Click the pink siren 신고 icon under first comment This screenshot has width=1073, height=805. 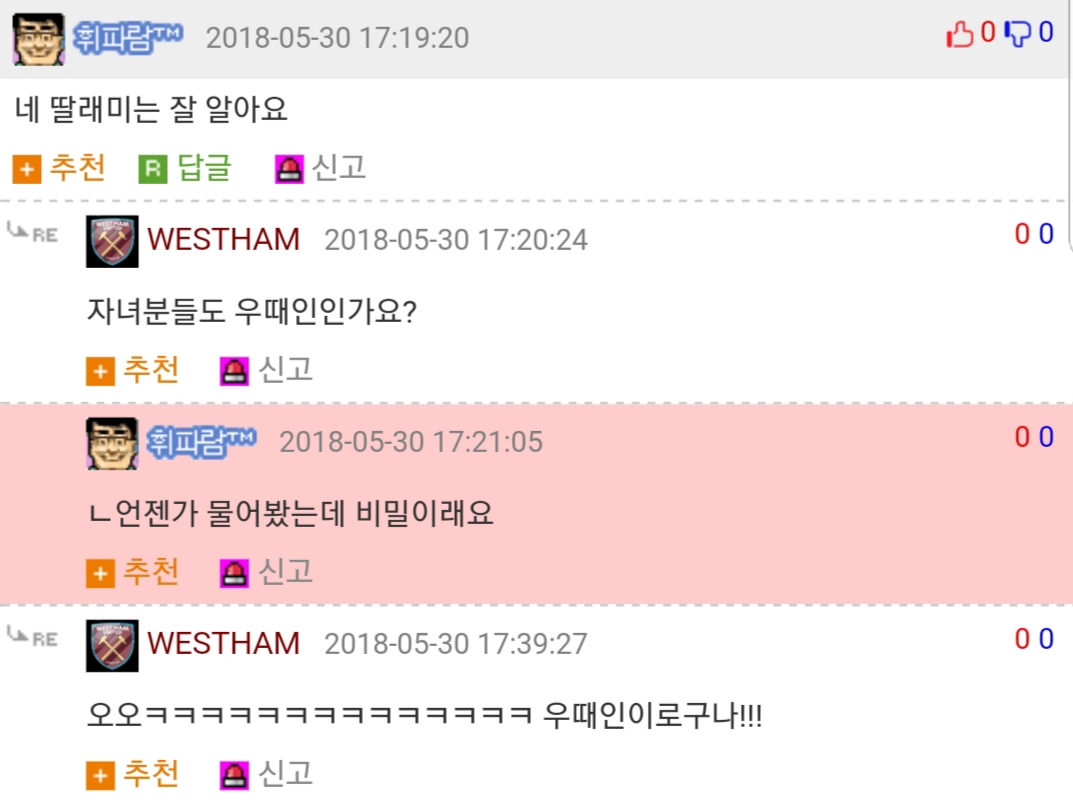289,169
